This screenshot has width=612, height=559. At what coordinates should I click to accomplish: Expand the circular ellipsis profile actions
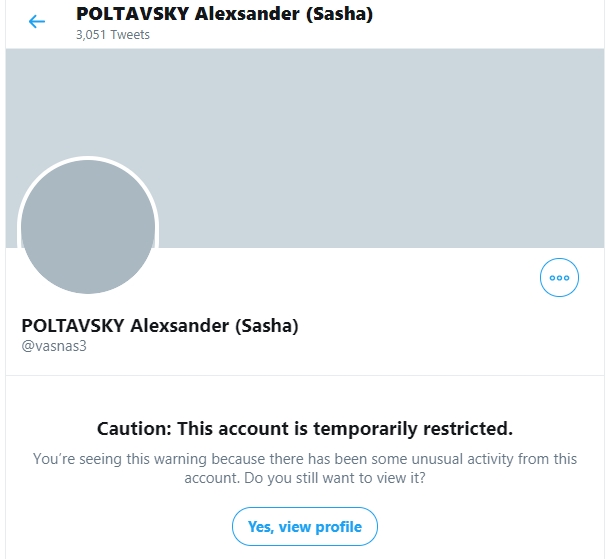[559, 278]
